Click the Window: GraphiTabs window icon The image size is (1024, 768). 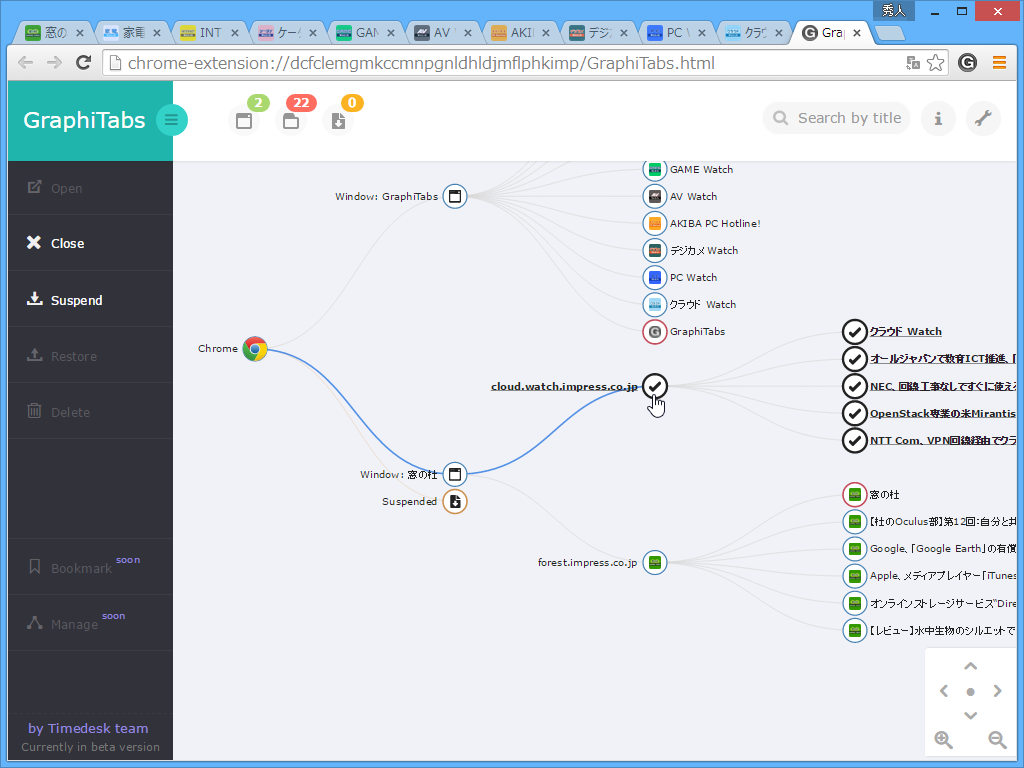coord(455,196)
